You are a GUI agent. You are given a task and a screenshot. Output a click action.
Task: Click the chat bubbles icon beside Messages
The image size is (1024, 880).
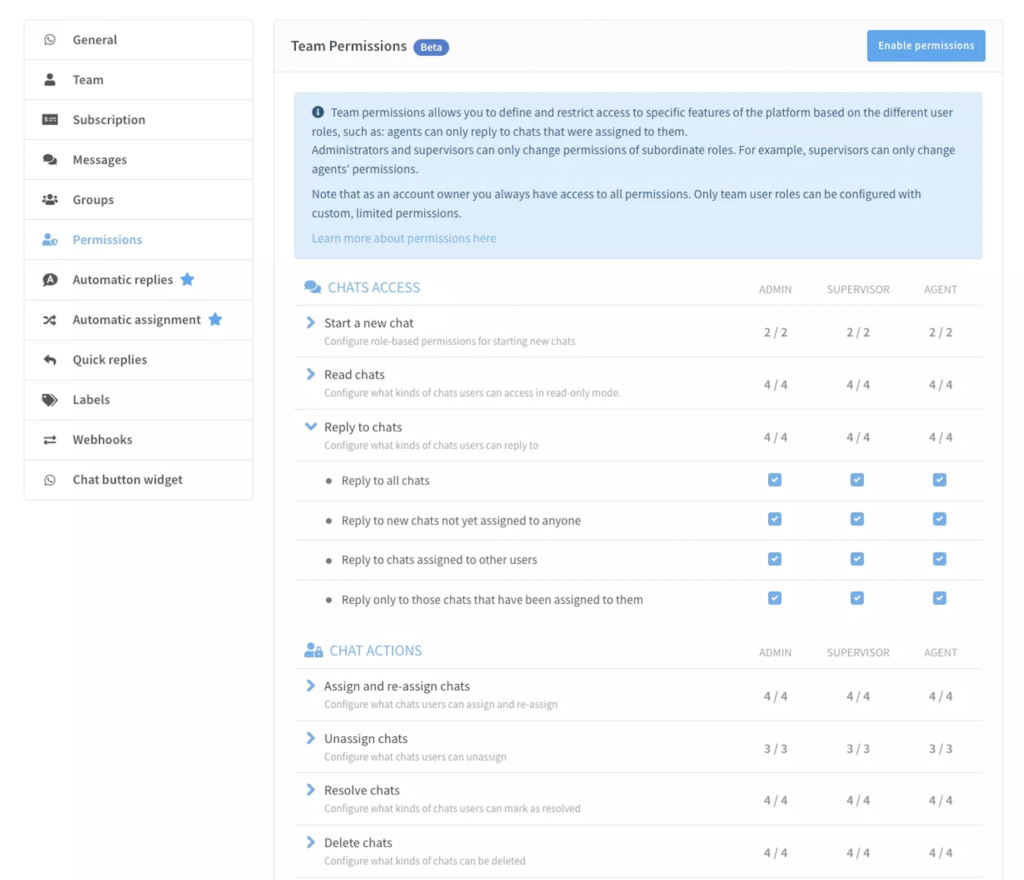[x=50, y=160]
